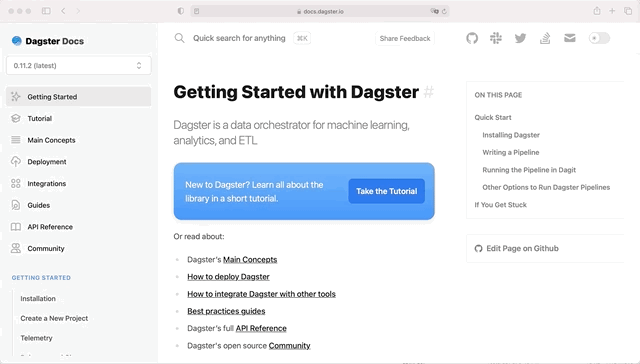
Task: Click Edit Page on Github
Action: click(517, 249)
